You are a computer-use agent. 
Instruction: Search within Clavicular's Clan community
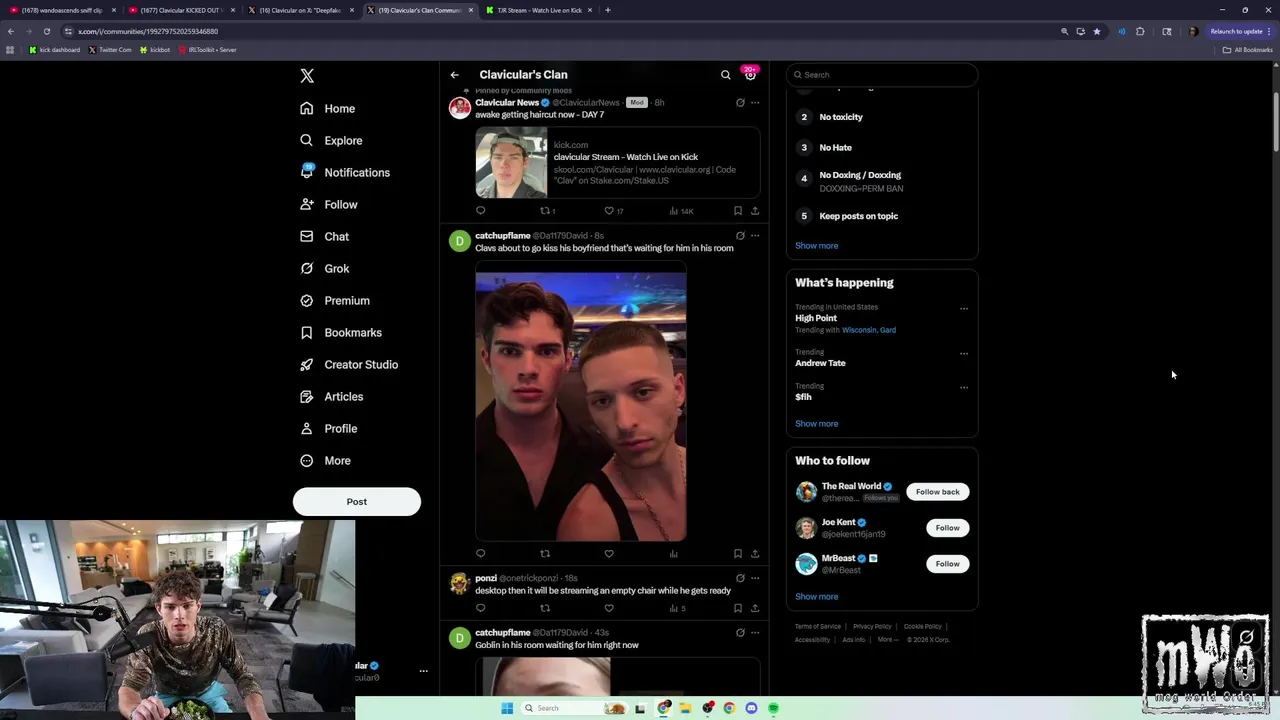point(726,74)
